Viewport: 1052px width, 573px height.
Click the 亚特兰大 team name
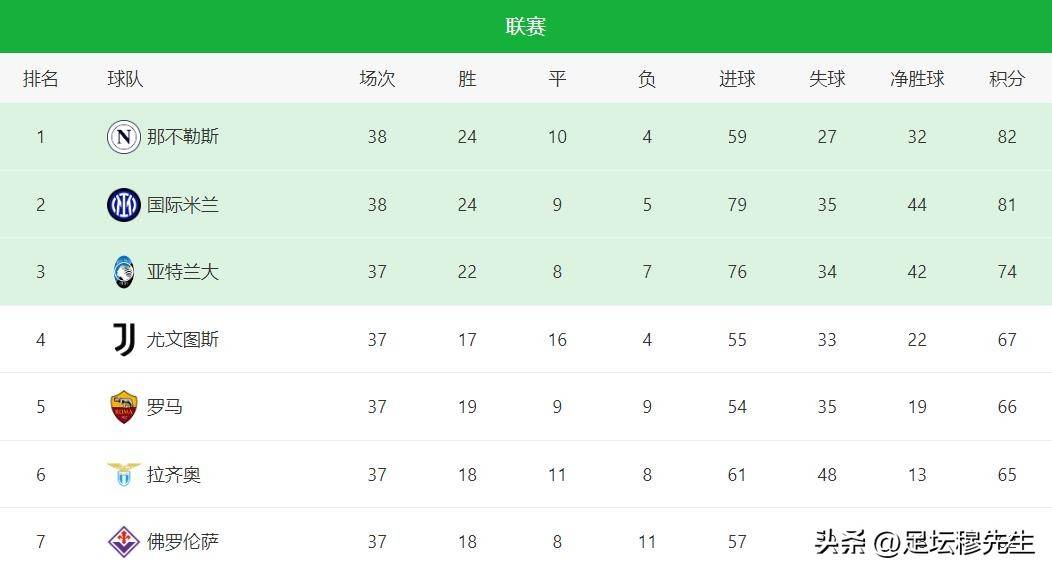point(183,272)
